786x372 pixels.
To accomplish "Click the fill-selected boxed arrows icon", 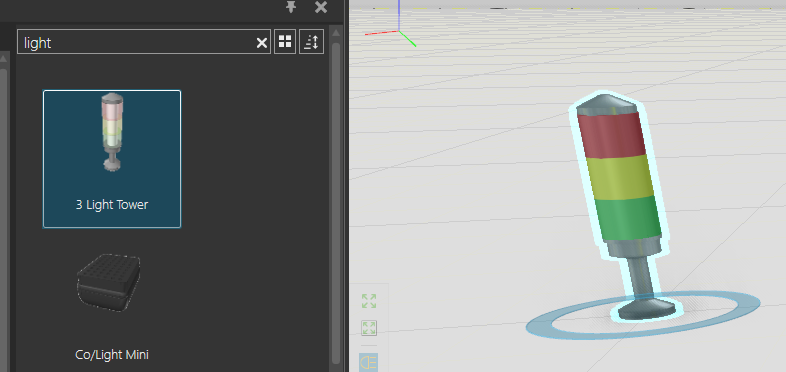I will pos(369,328).
